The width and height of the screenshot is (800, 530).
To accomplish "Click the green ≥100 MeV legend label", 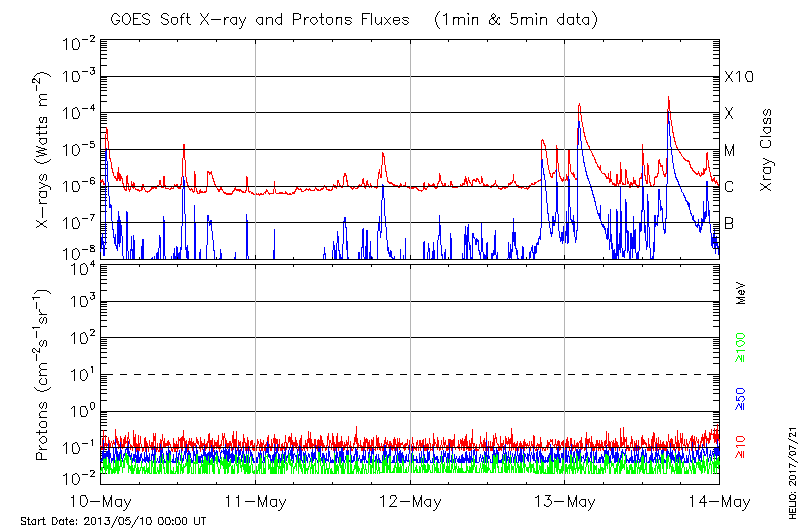I will 741,346.
